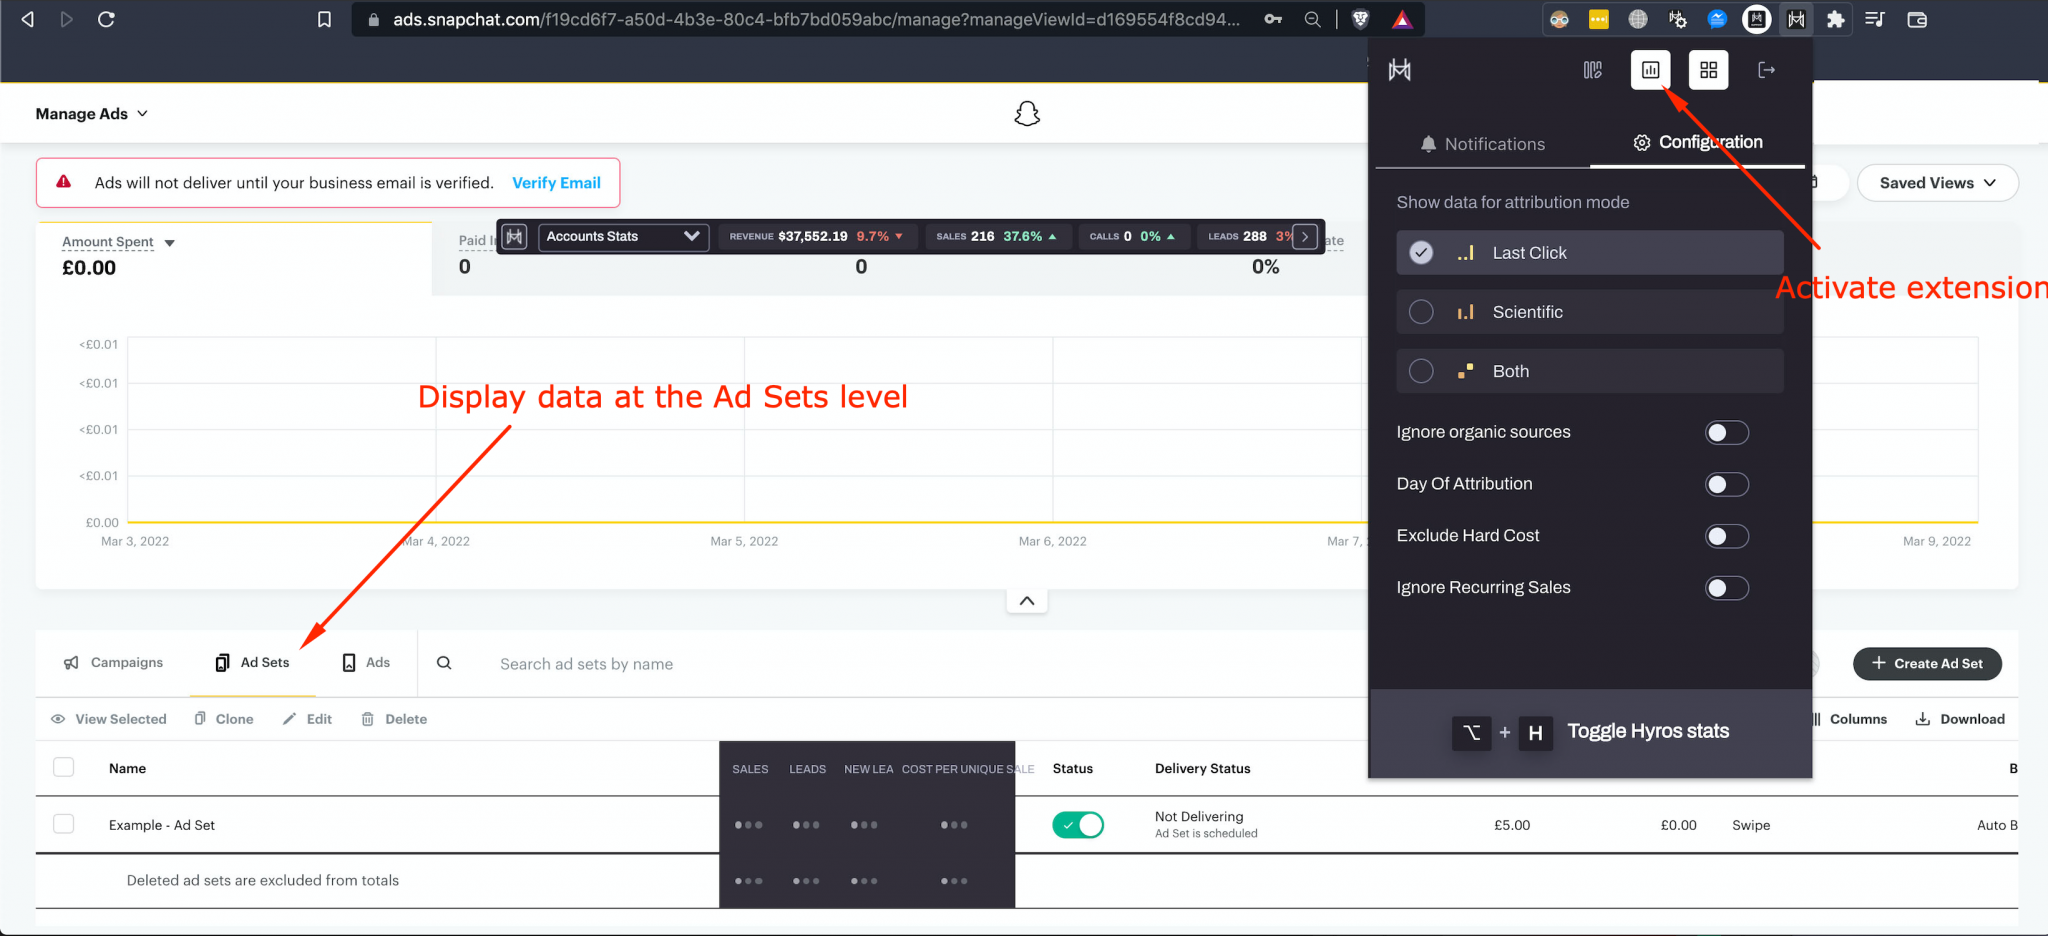
Task: Open the Manage Ads dropdown
Action: (91, 113)
